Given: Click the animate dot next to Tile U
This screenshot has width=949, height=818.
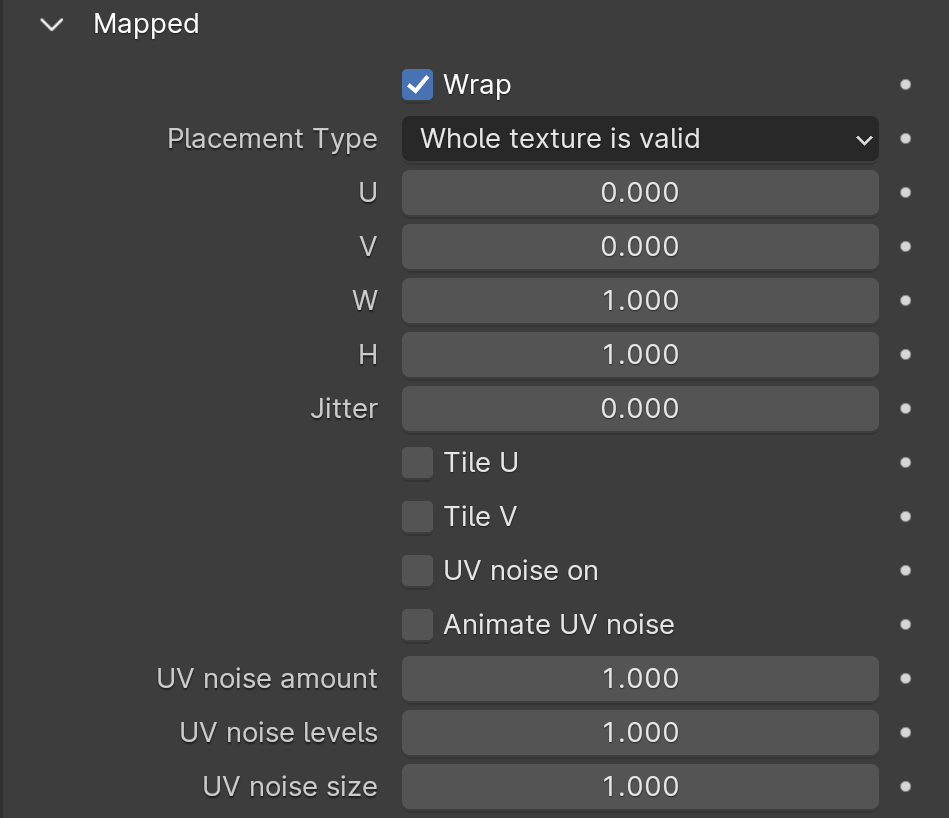Looking at the screenshot, I should (905, 462).
